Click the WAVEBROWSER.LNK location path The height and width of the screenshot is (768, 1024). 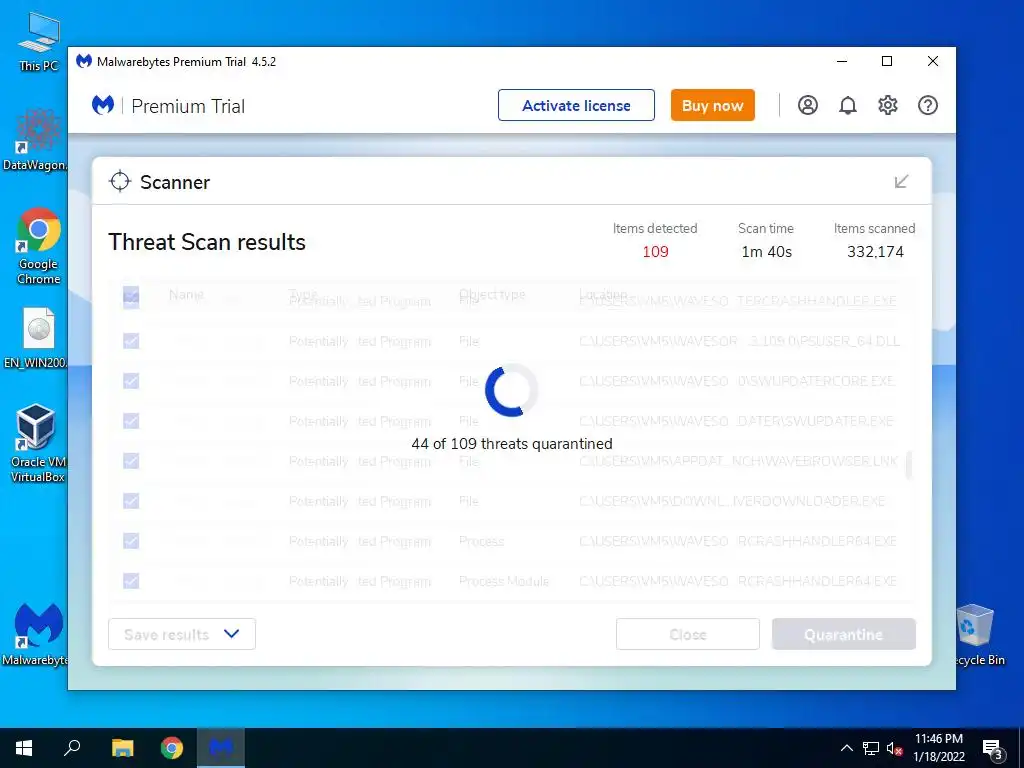739,461
